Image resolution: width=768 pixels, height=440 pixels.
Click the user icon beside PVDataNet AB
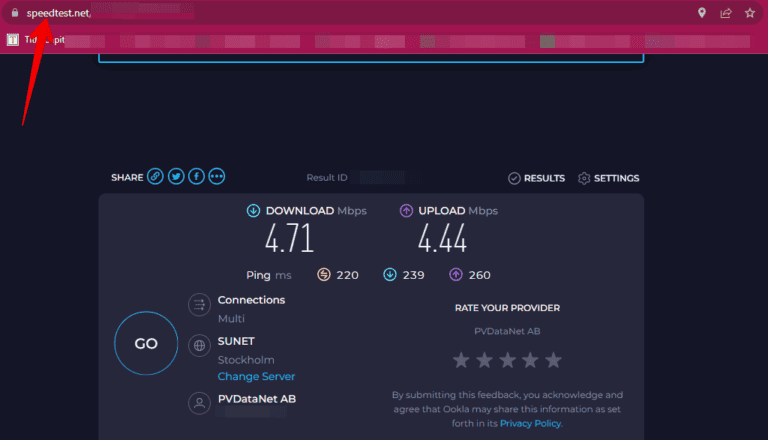(199, 403)
